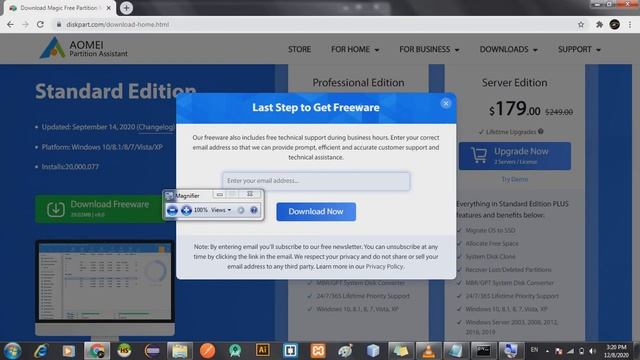Click the EN language indicator in the tray

point(534,350)
